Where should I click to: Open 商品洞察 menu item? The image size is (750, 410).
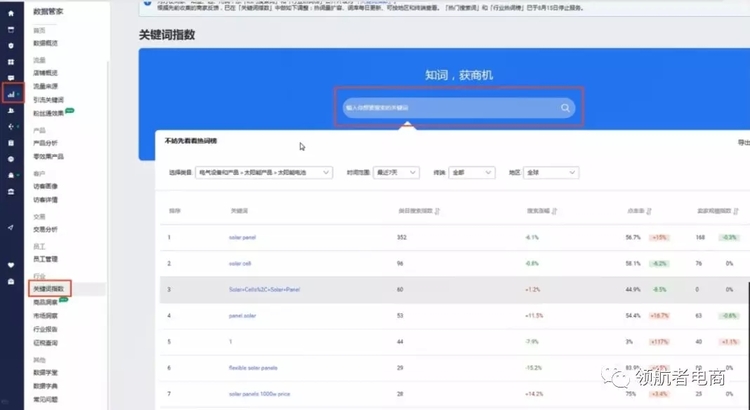tap(45, 302)
